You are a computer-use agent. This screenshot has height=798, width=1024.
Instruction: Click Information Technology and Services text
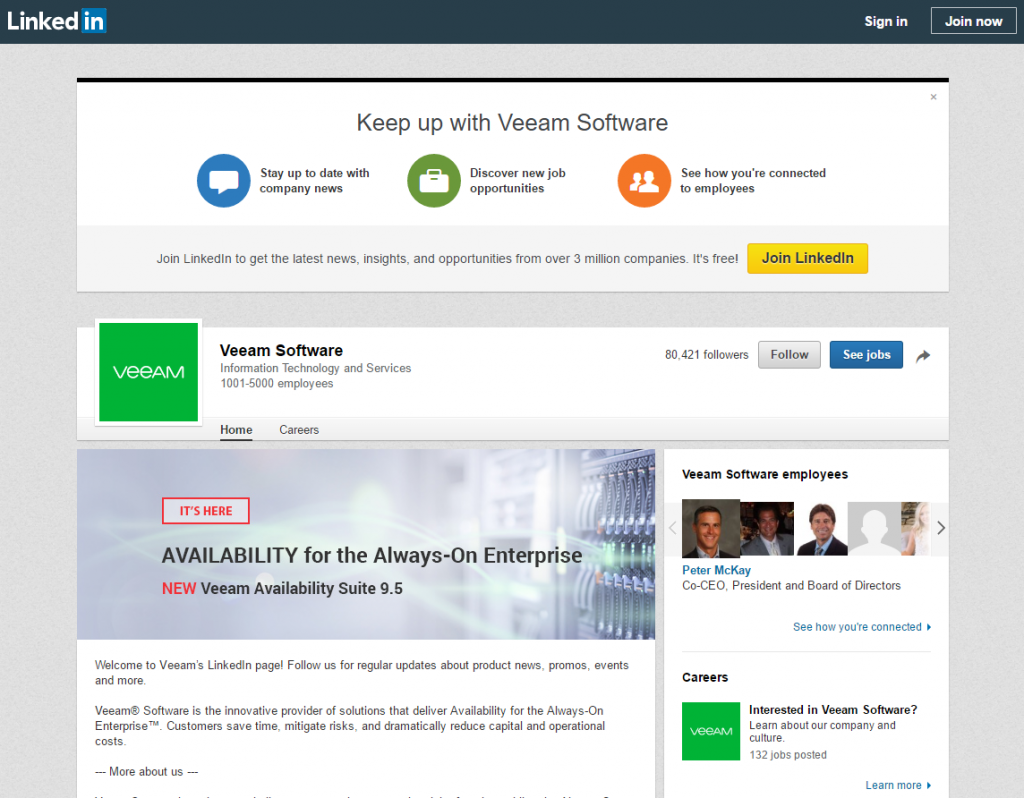point(315,368)
